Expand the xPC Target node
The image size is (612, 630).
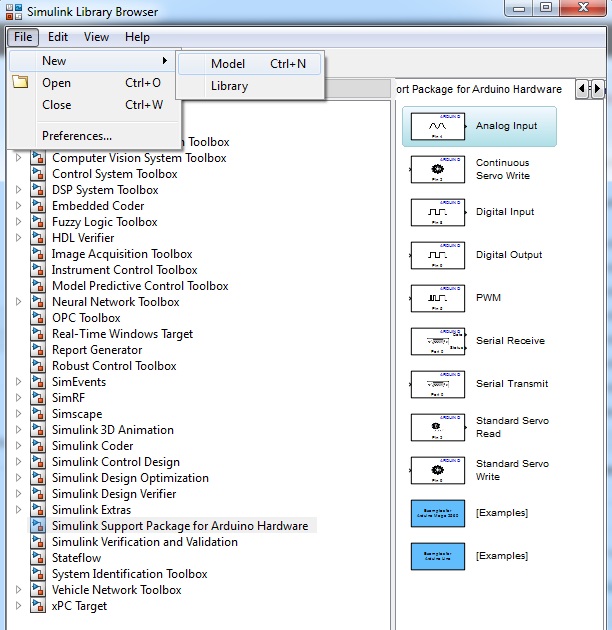[x=18, y=605]
